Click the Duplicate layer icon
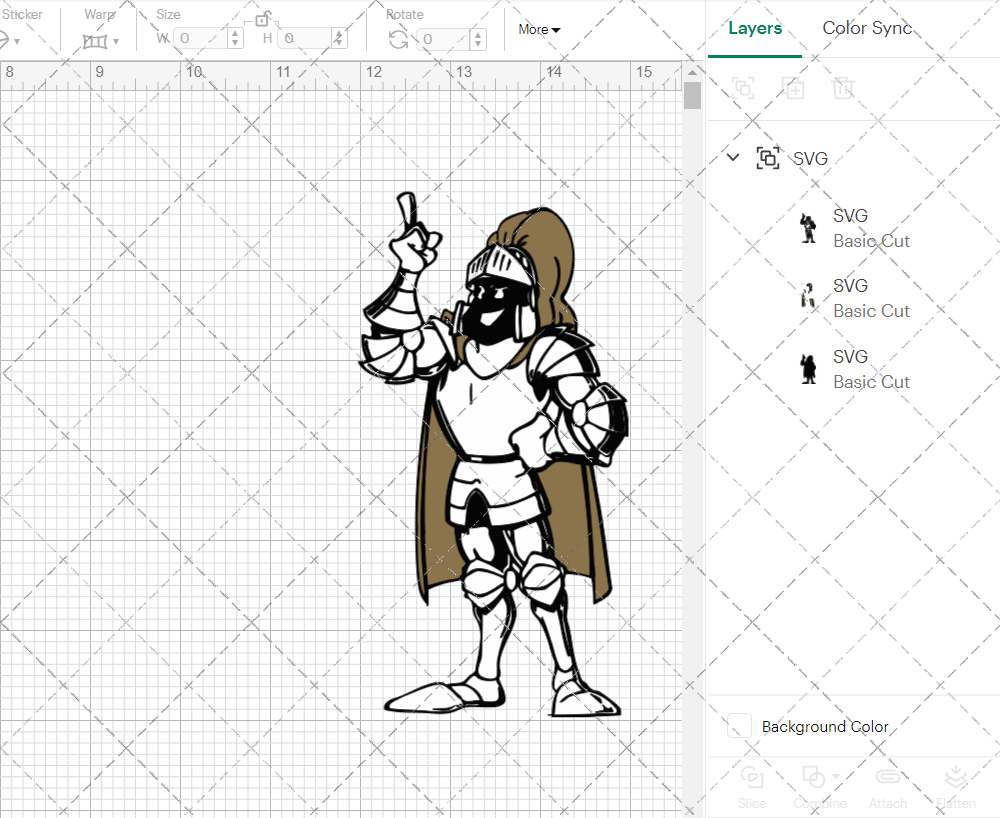This screenshot has width=1000, height=818. pos(794,88)
